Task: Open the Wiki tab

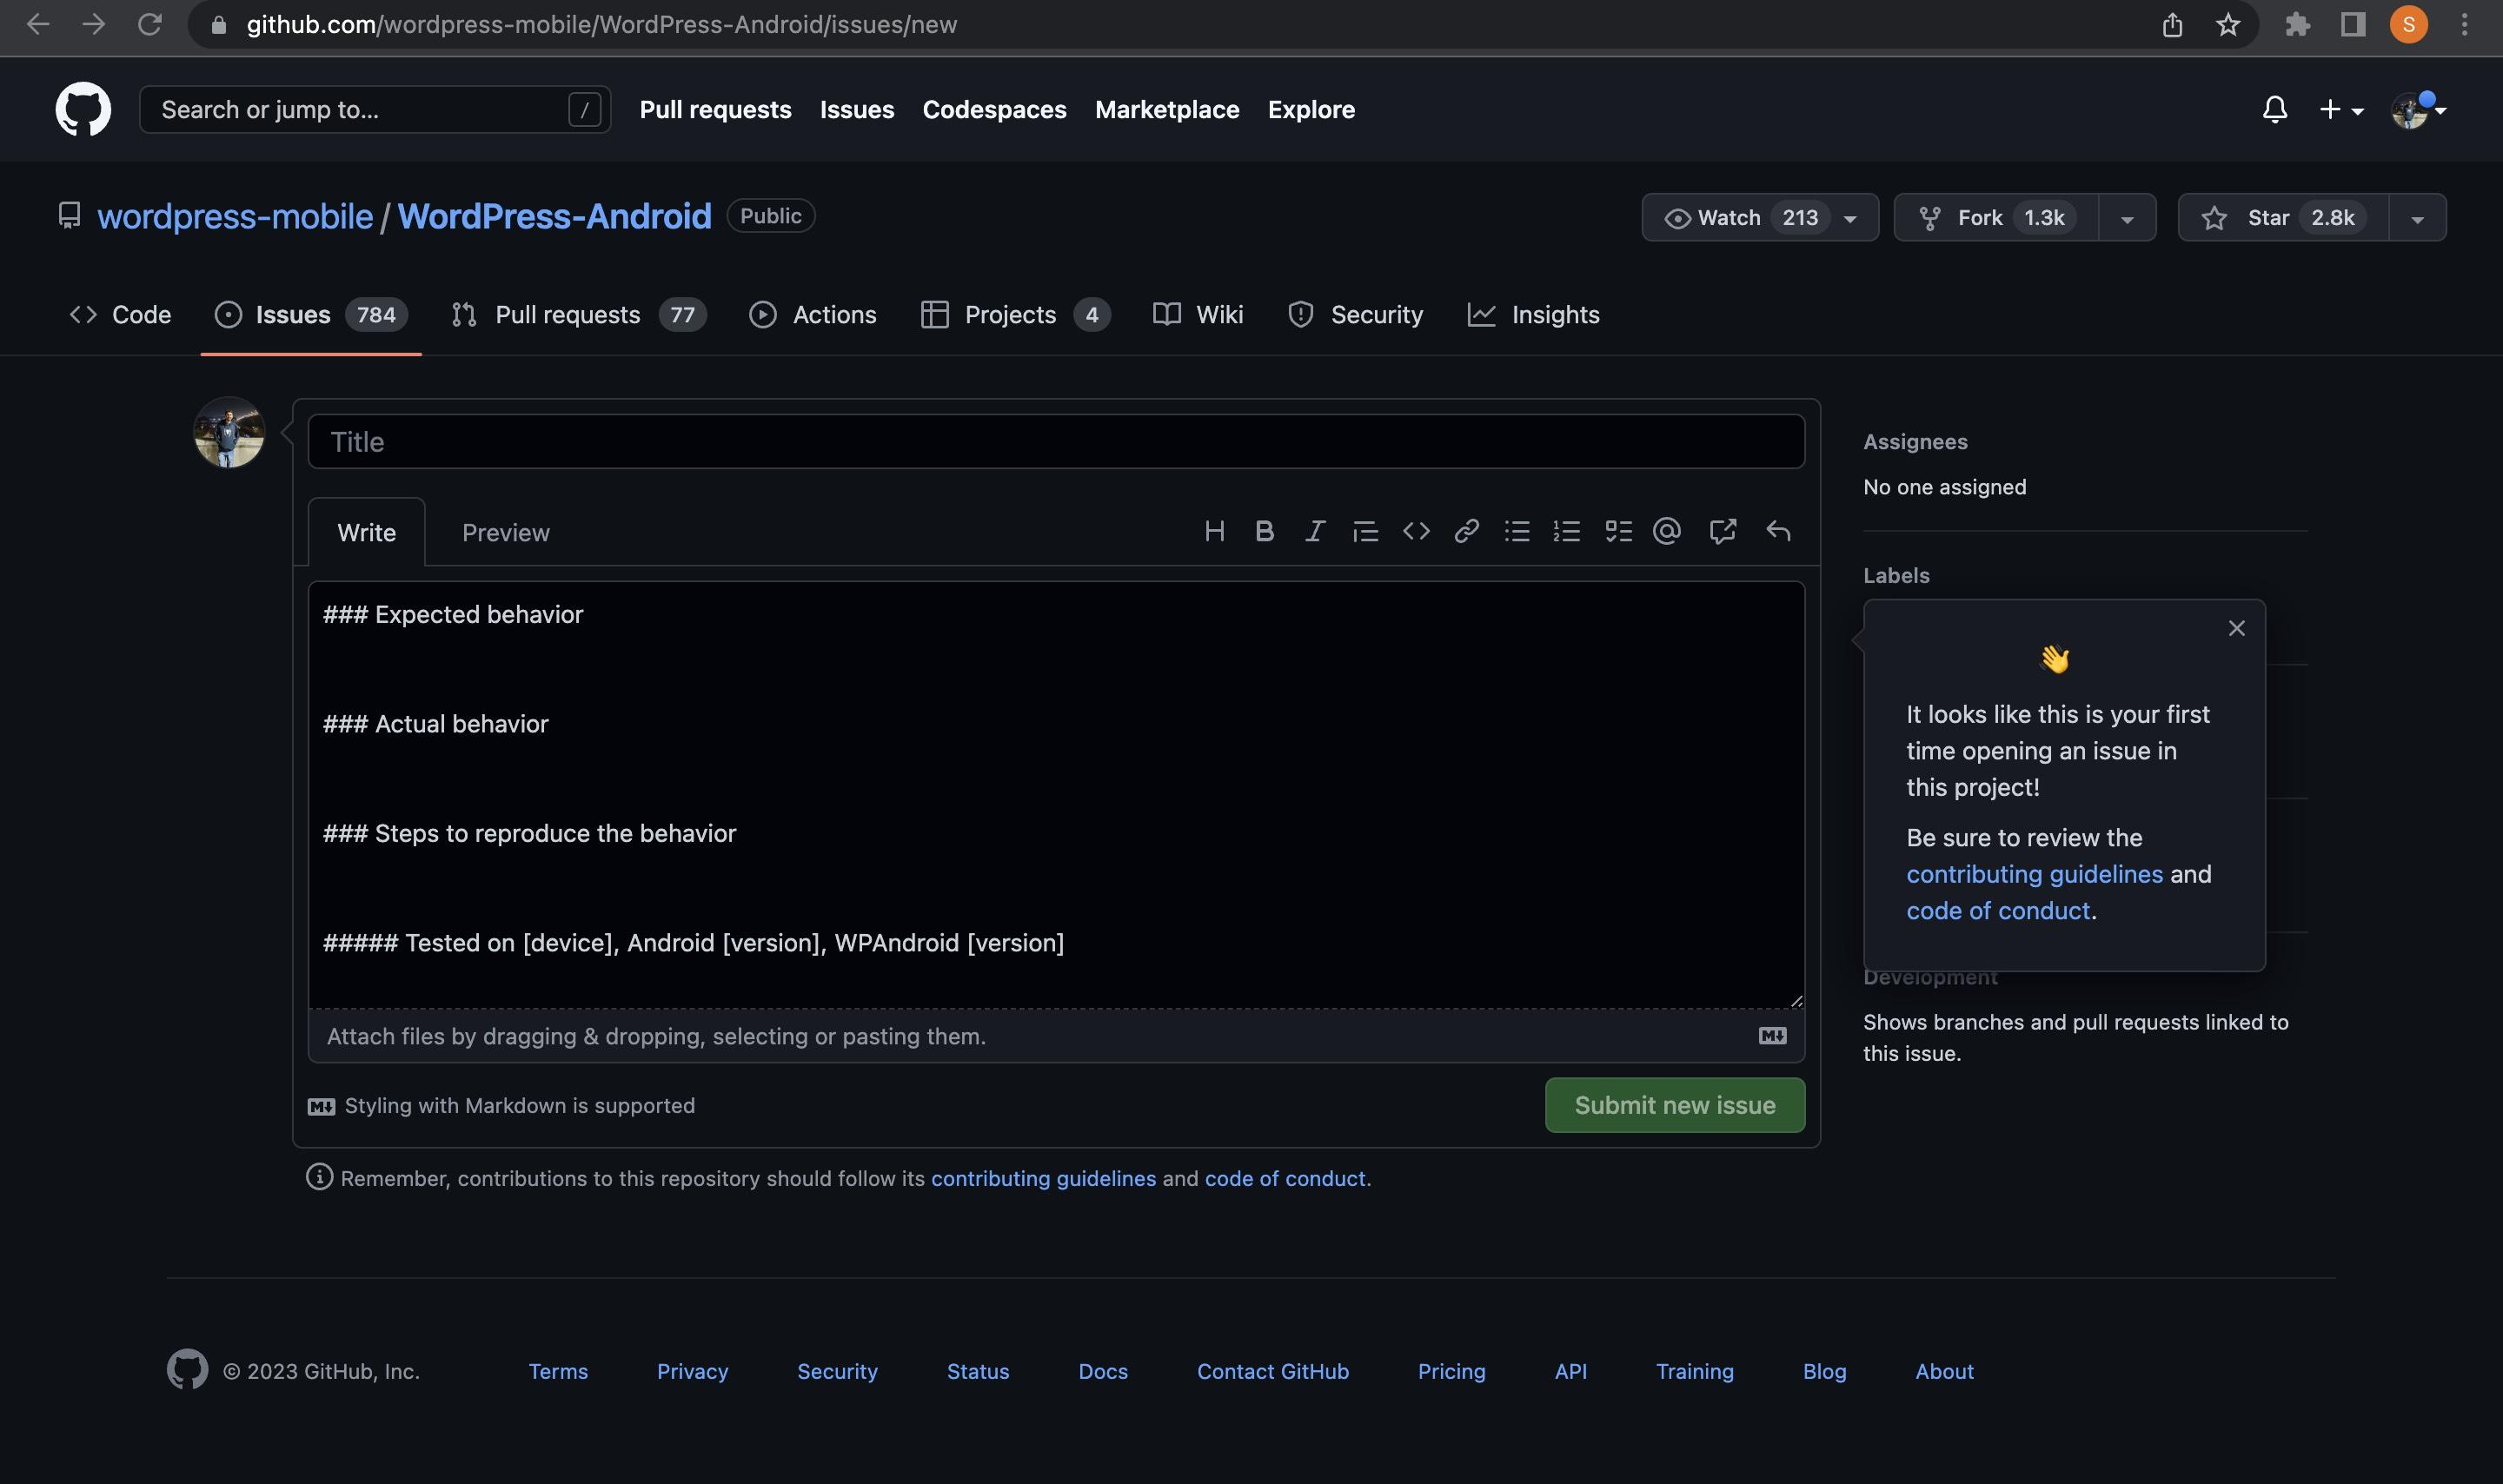Action: [x=1198, y=314]
